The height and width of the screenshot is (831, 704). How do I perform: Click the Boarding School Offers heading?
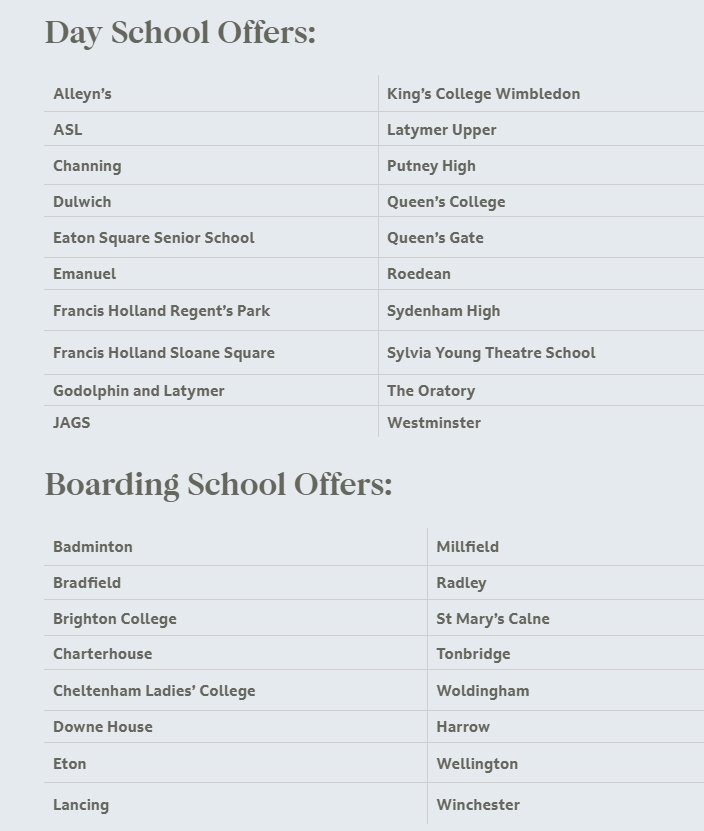tap(218, 485)
